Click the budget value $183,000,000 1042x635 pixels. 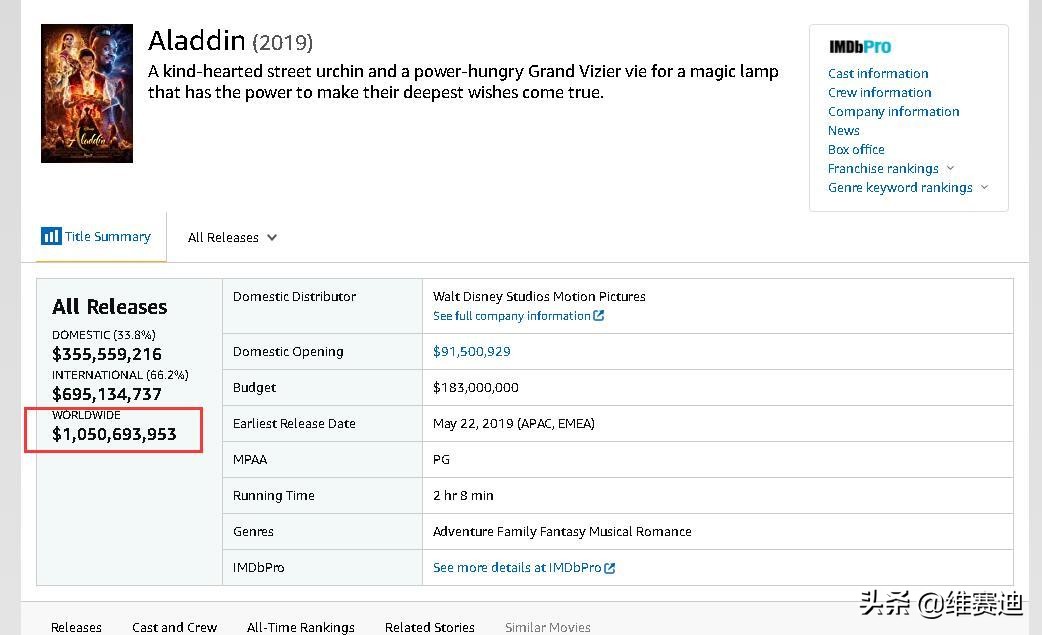(x=475, y=387)
